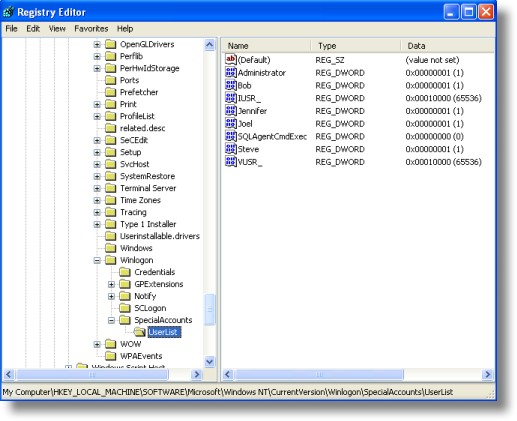
Task: Click the down arrow of the tree scrollbar
Action: pyautogui.click(x=210, y=361)
